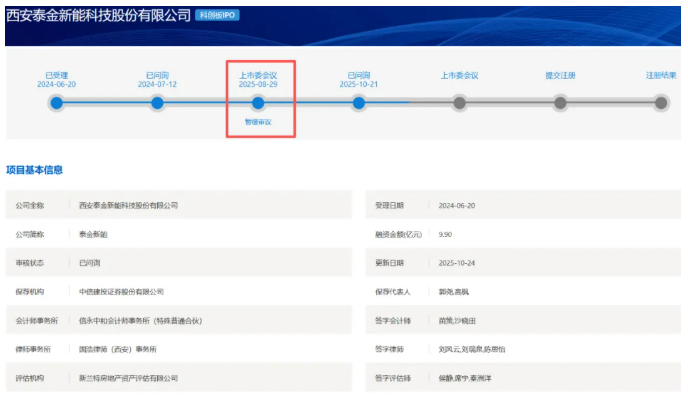Select the 已问询 2024-07-12 timeline dot
This screenshot has width=688, height=400.
157,102
